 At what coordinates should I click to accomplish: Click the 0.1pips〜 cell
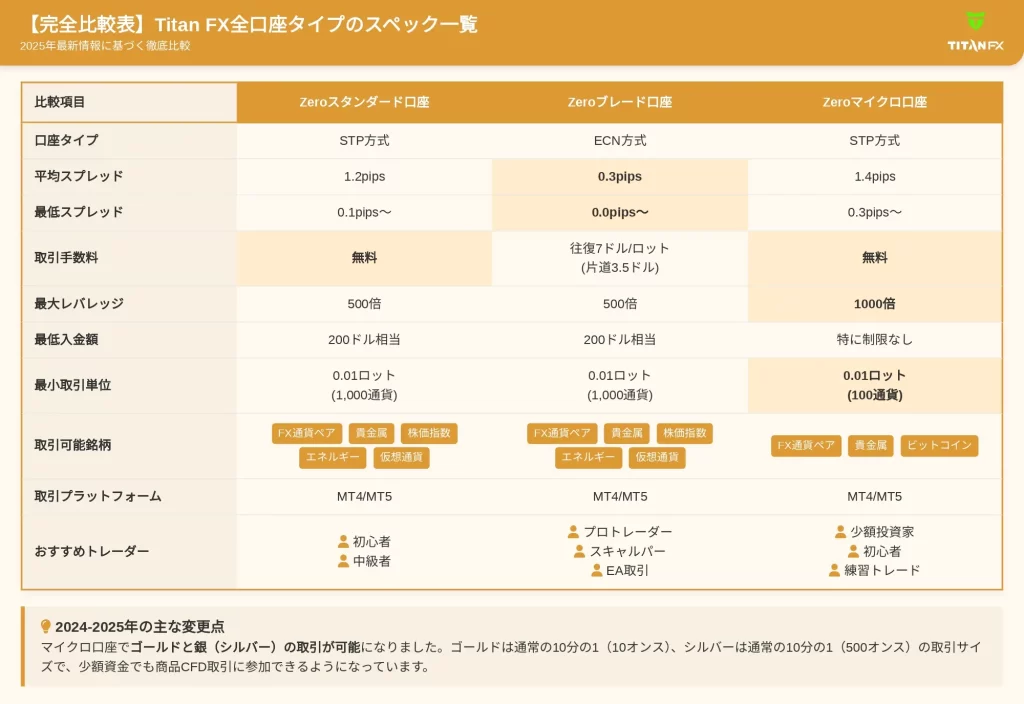click(x=364, y=212)
